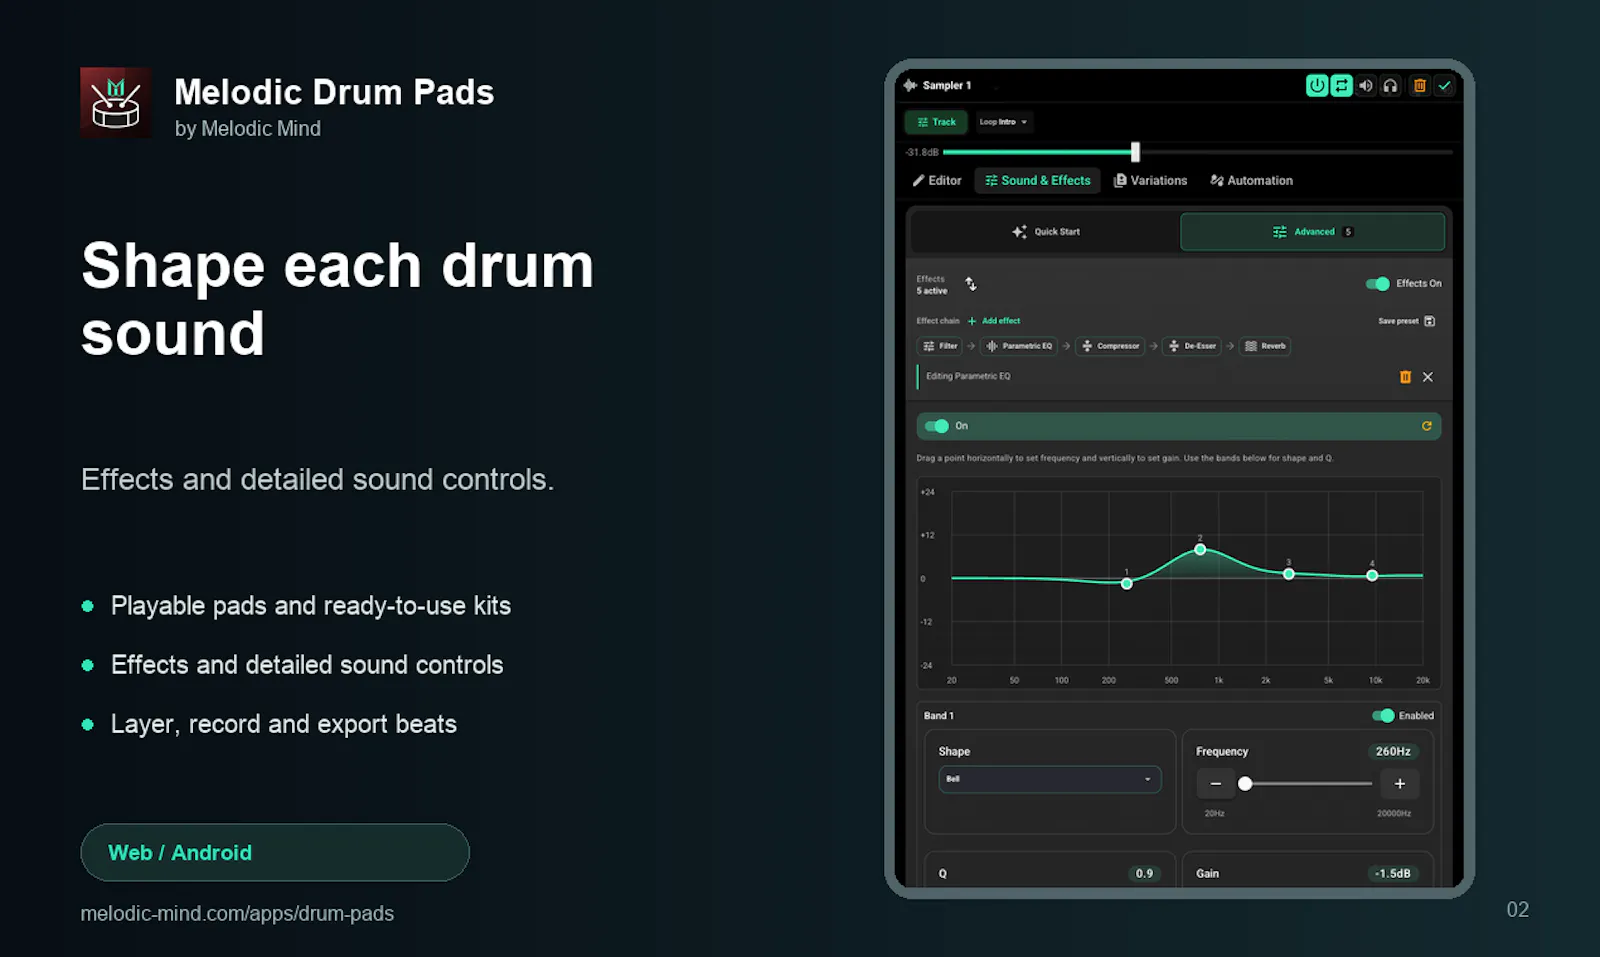The image size is (1600, 957).
Task: Close the Parametric EQ editor with X
Action: point(1428,377)
